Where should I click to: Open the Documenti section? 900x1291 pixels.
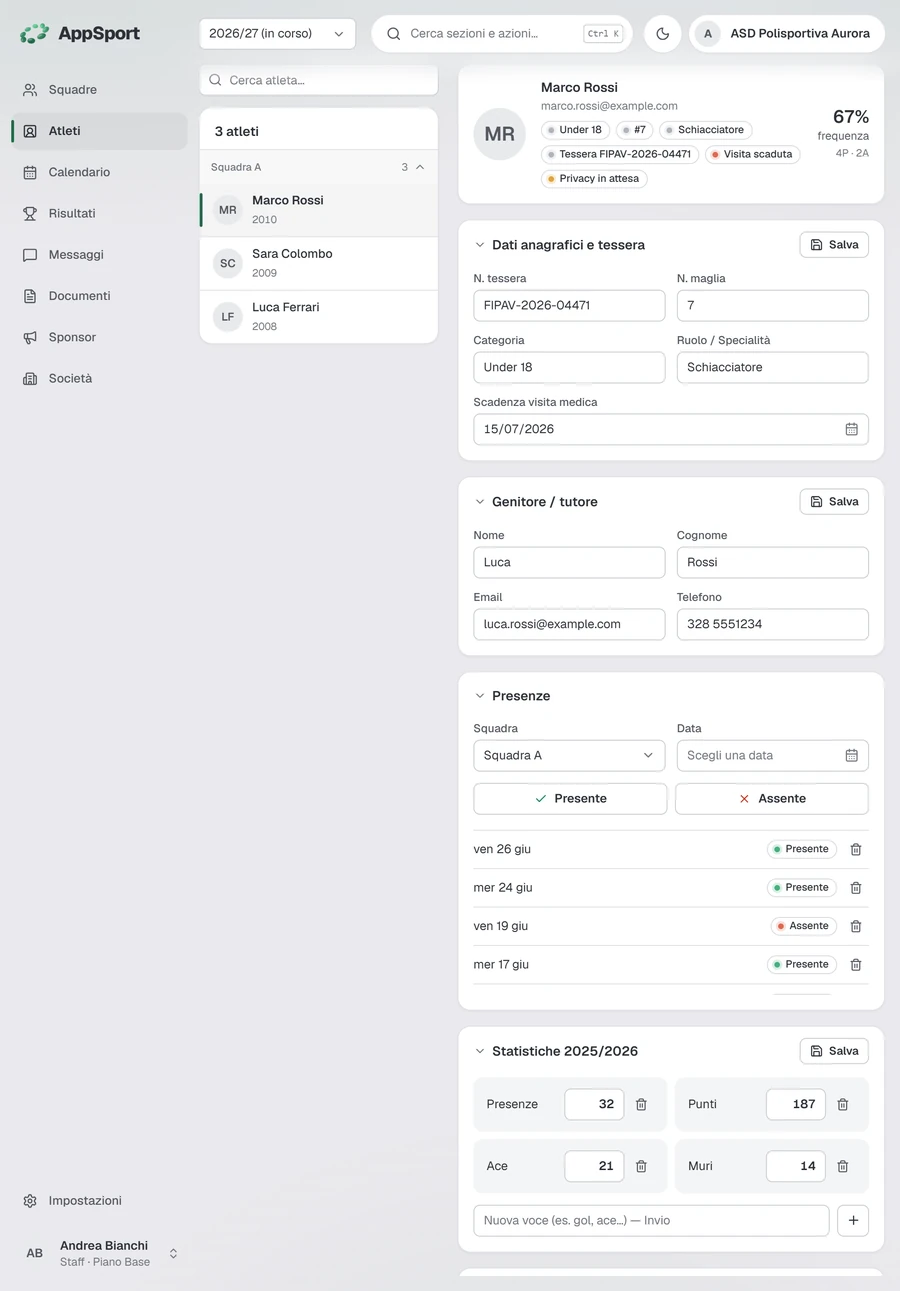coord(99,296)
